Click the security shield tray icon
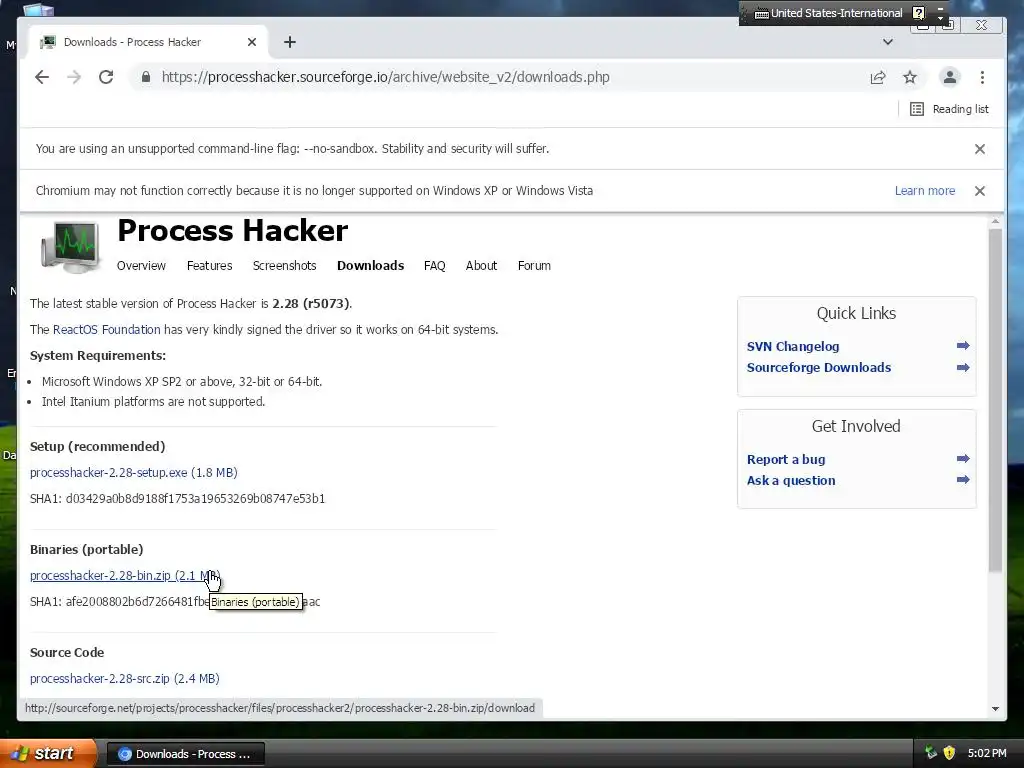Screen dimensions: 1024x768 949,753
